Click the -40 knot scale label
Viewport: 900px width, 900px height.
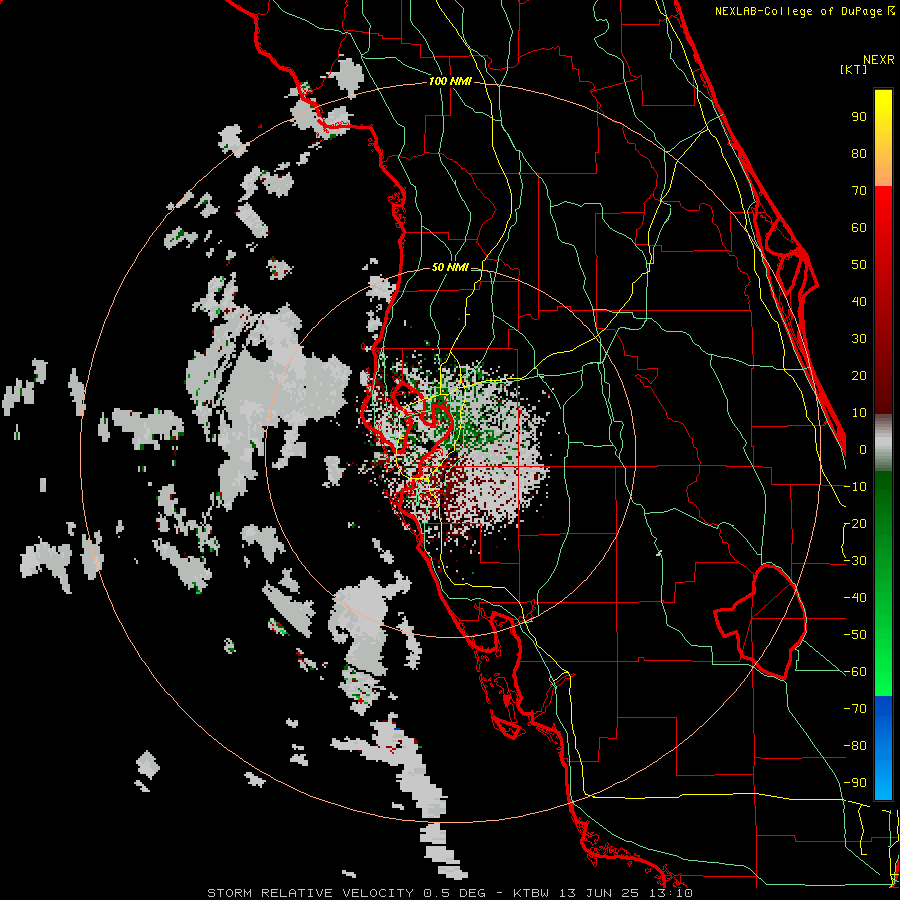[855, 598]
